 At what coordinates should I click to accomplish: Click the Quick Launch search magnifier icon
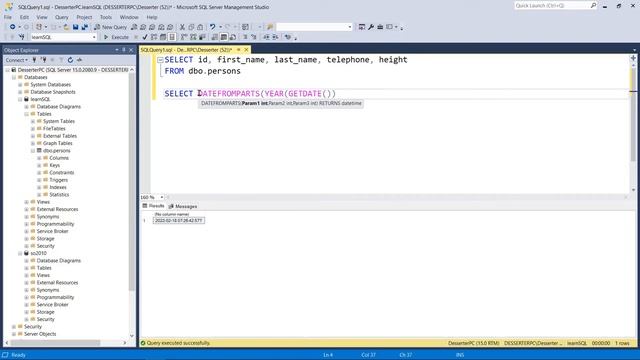click(x=593, y=6)
